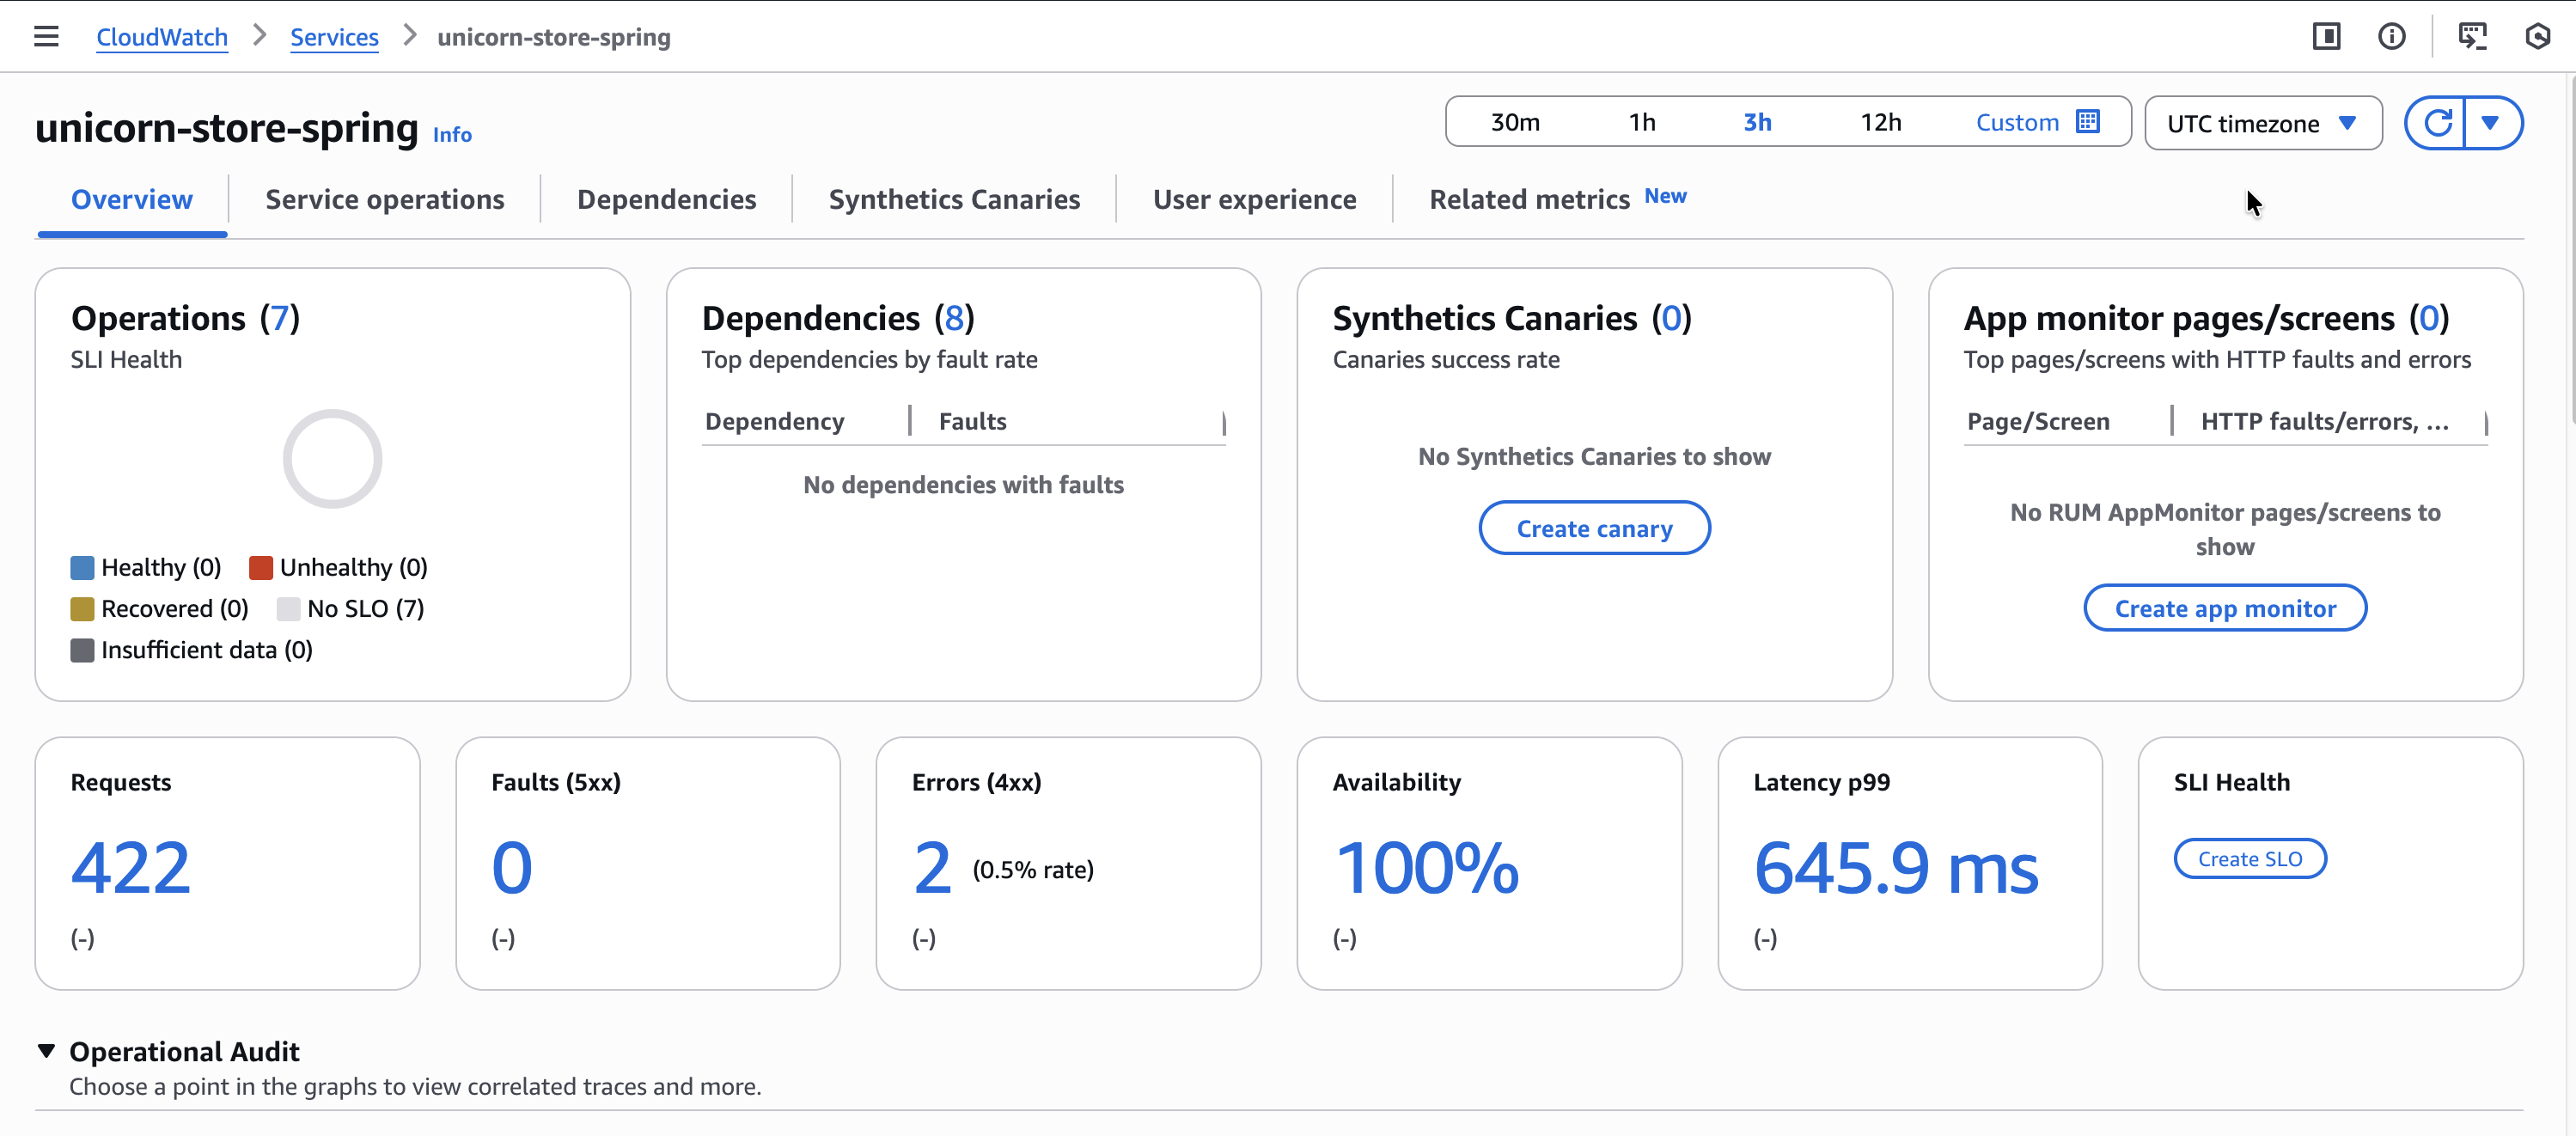
Task: Select the 30m time range
Action: (1515, 122)
